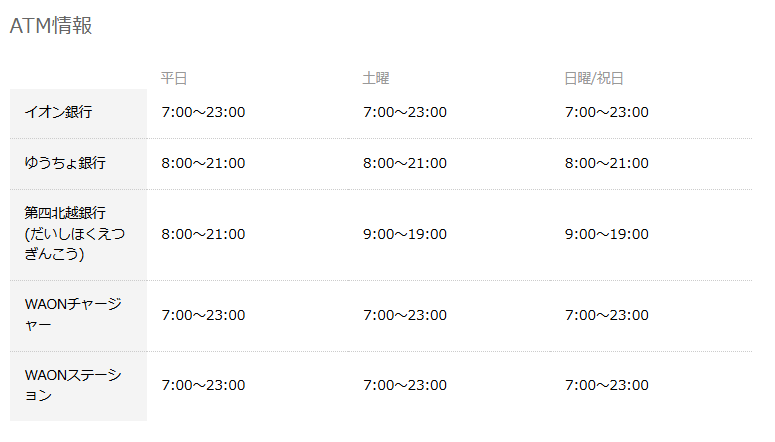The height and width of the screenshot is (442, 775).
Task: Select the 平日 column header
Action: (x=174, y=79)
